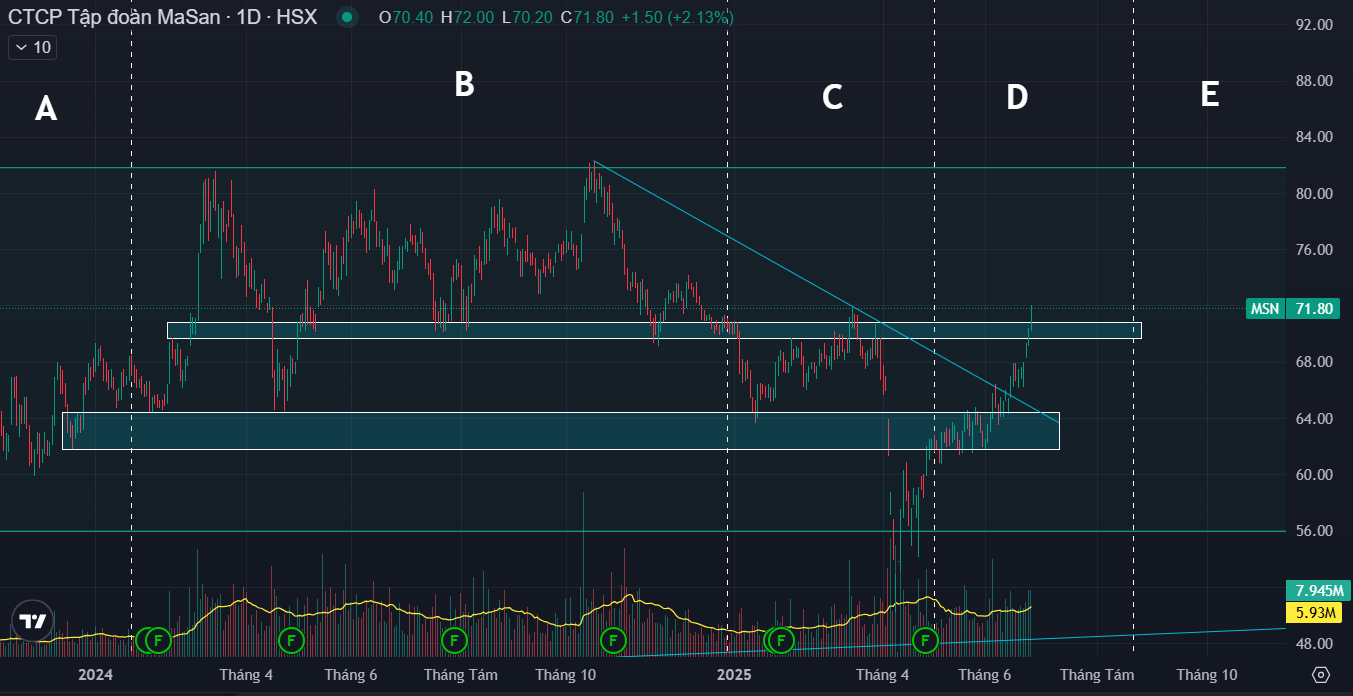Image resolution: width=1353 pixels, height=696 pixels.
Task: Click the 71.80 current price label
Action: 1313,309
